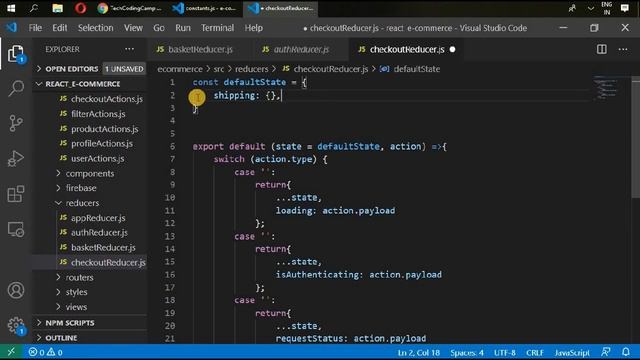Viewport: 640px width, 360px height.
Task: Open authReducer.js in explorer tree
Action: (99, 233)
